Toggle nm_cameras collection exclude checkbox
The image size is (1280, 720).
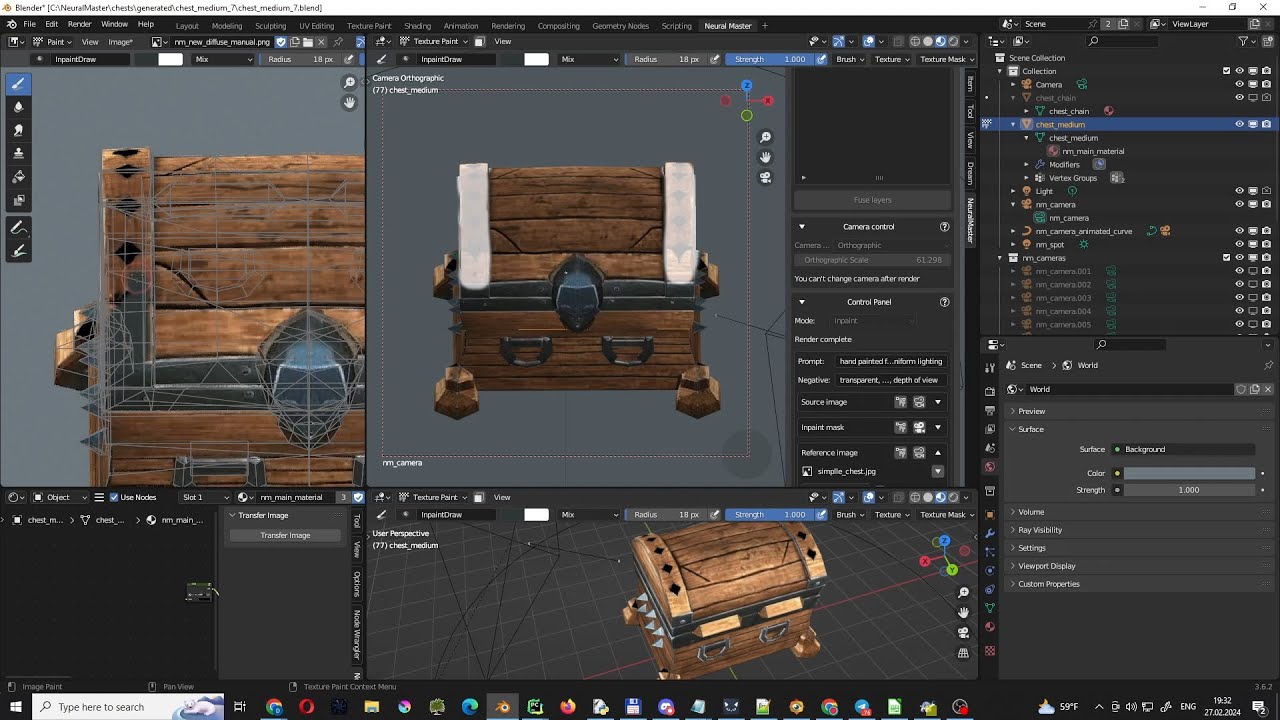point(1227,258)
